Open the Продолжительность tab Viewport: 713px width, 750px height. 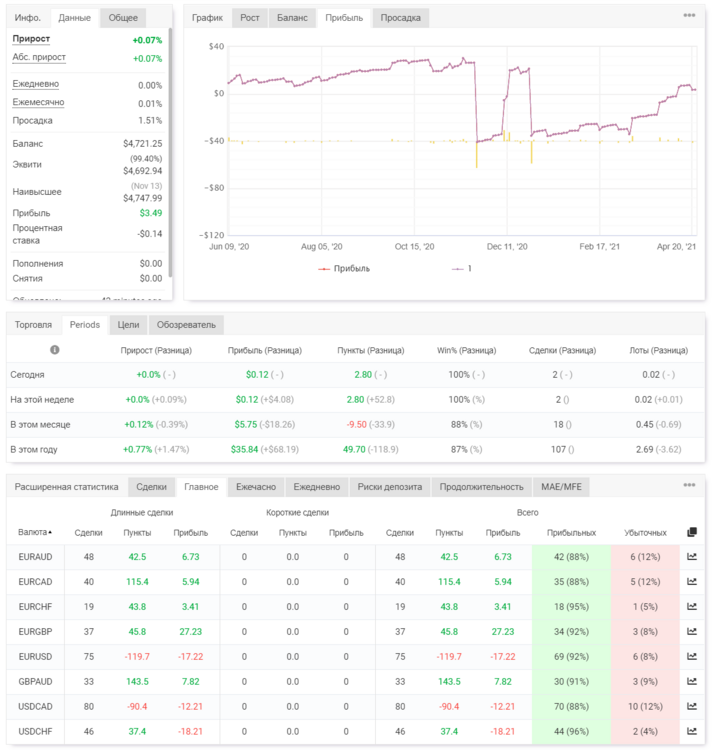click(x=482, y=486)
